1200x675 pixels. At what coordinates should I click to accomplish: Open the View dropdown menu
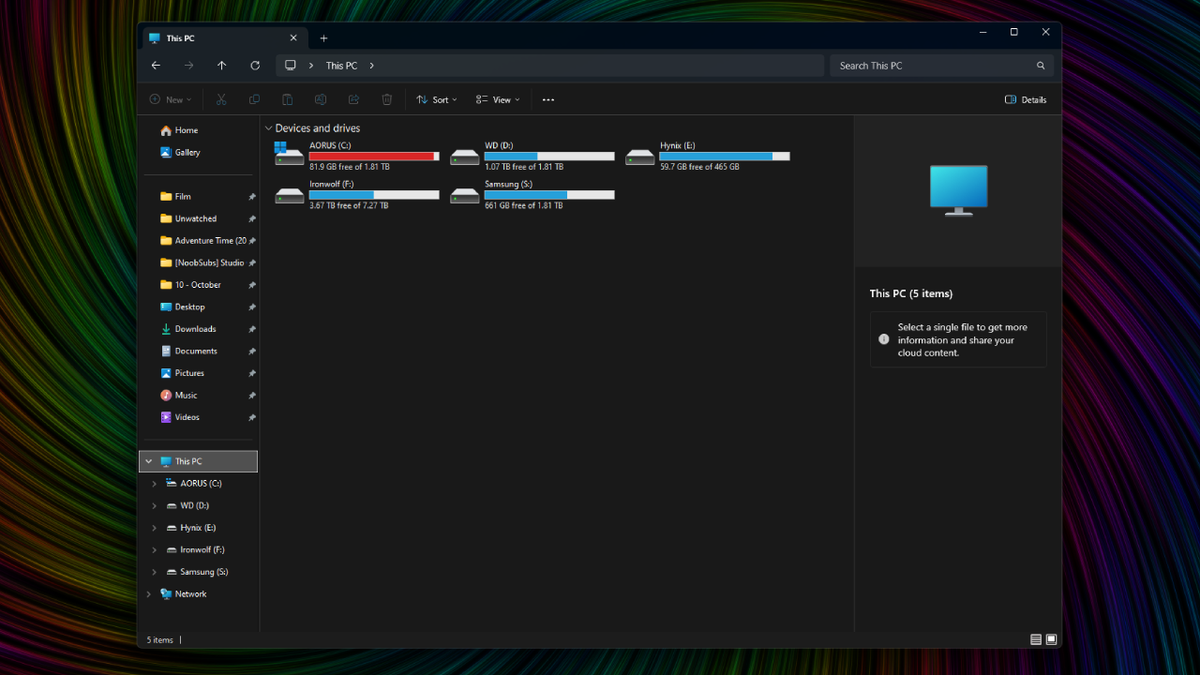[498, 100]
